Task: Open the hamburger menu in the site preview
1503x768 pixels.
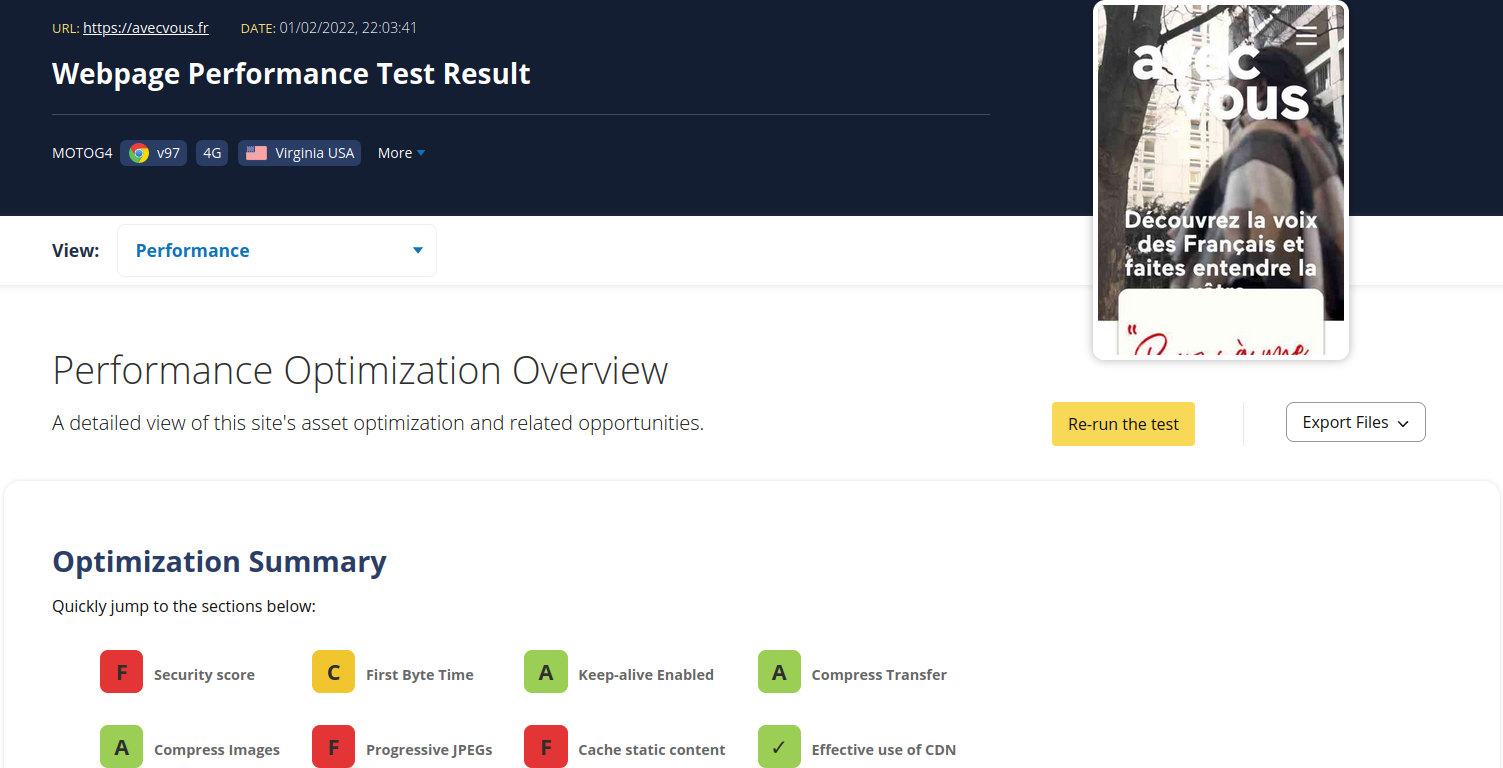Action: [x=1306, y=38]
